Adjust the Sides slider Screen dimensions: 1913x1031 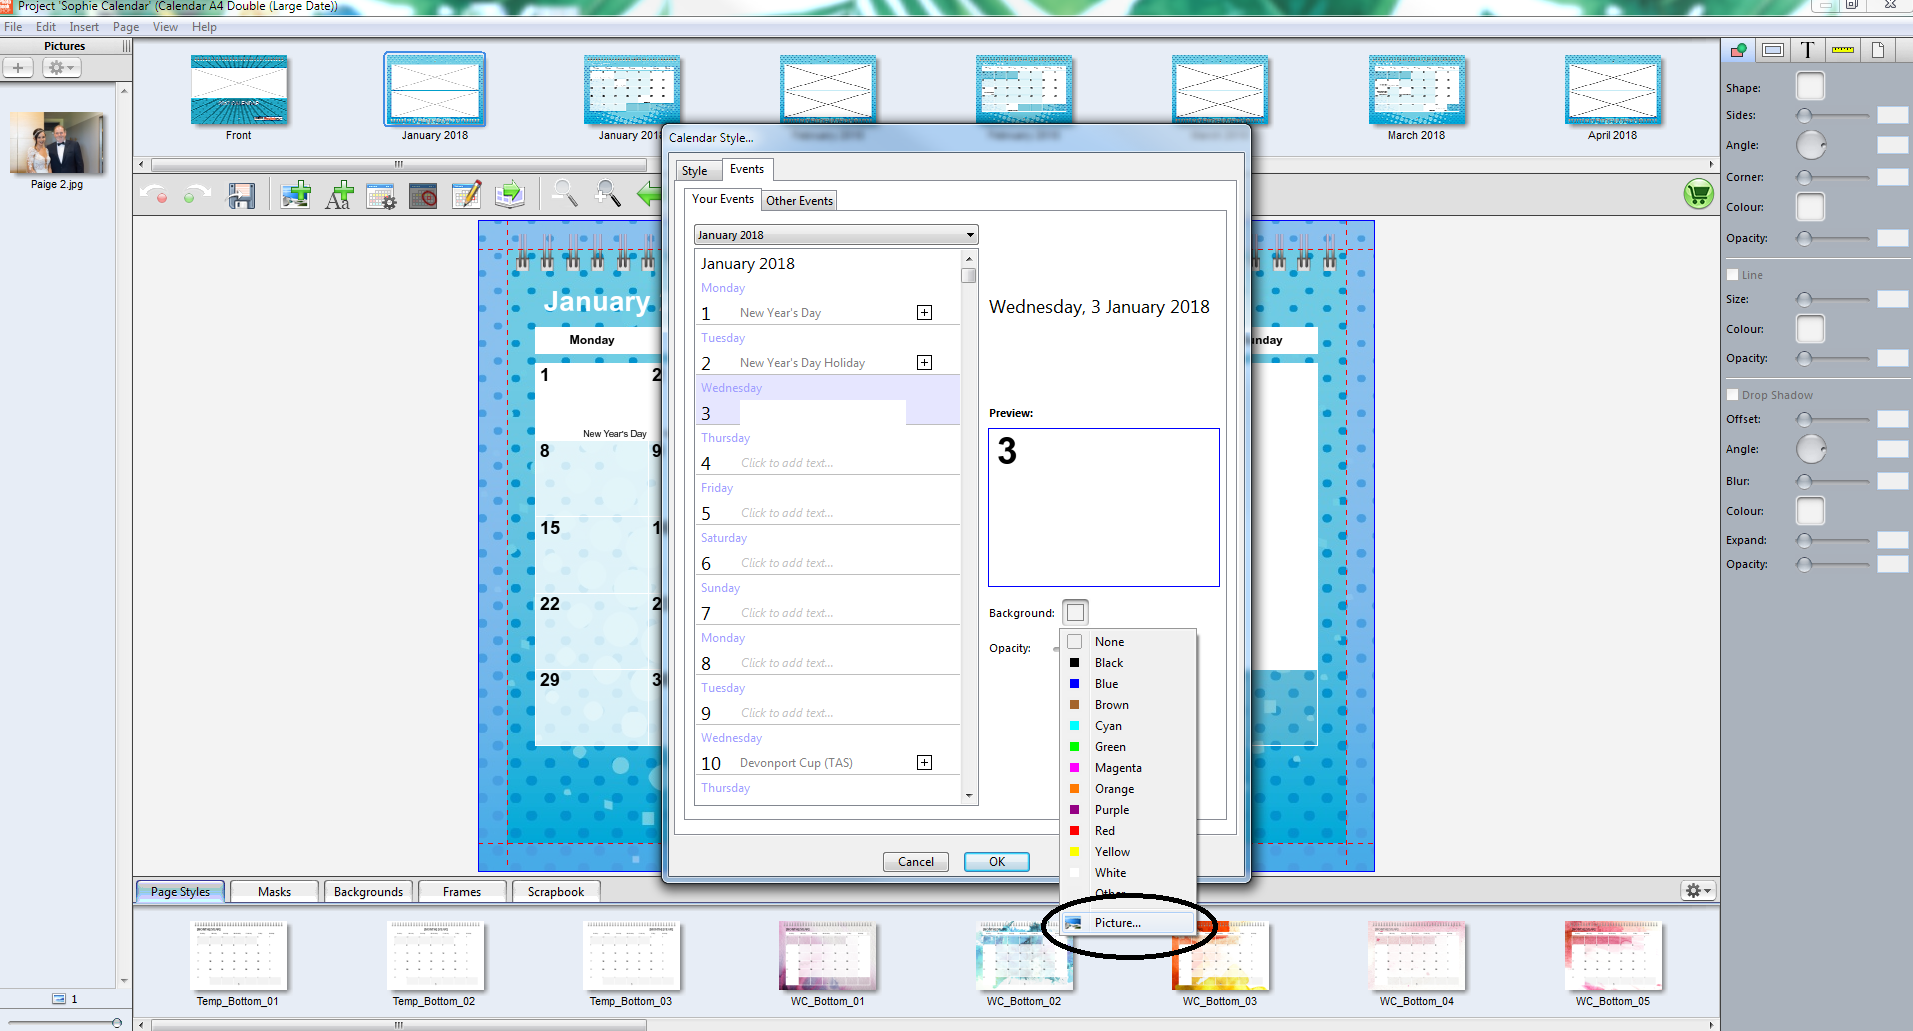[x=1833, y=115]
